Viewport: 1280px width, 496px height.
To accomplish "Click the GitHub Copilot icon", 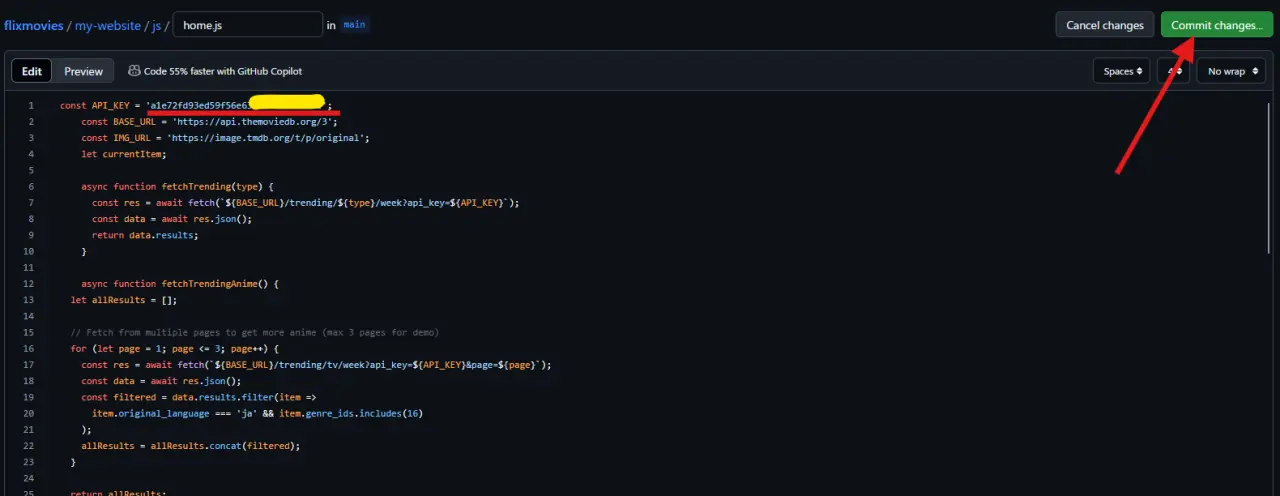I will (x=134, y=71).
